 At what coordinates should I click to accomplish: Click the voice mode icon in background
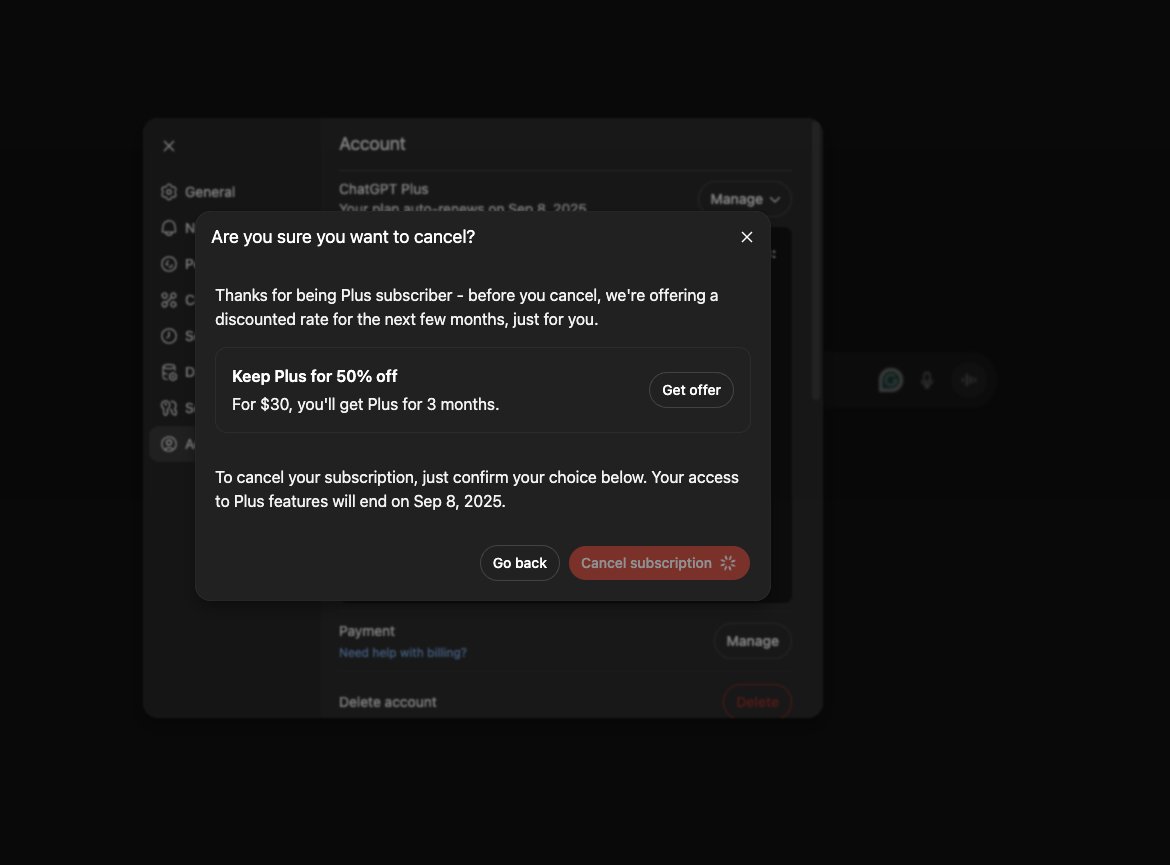[x=969, y=380]
